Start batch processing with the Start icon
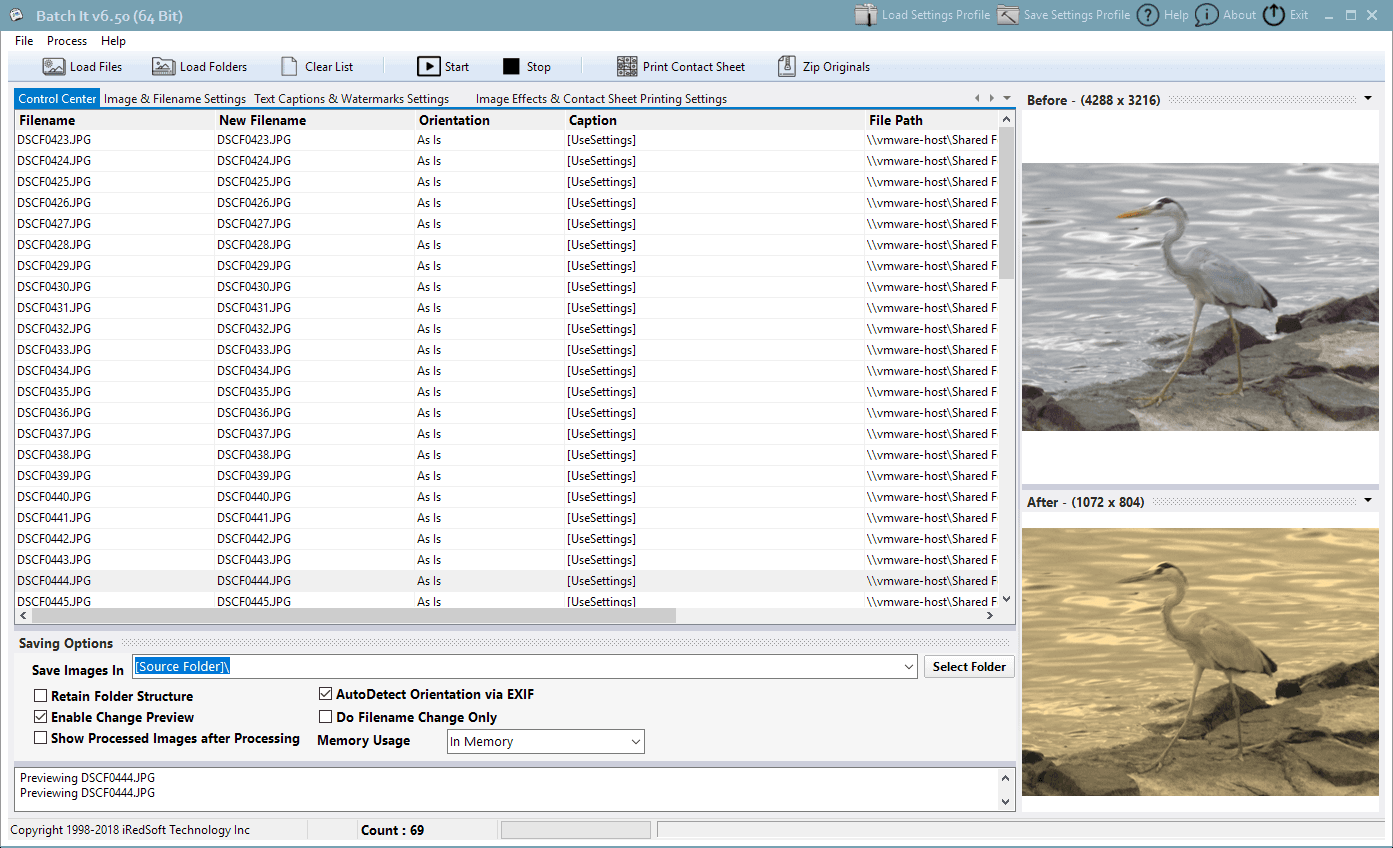Viewport: 1393px width, 848px height. pos(428,67)
